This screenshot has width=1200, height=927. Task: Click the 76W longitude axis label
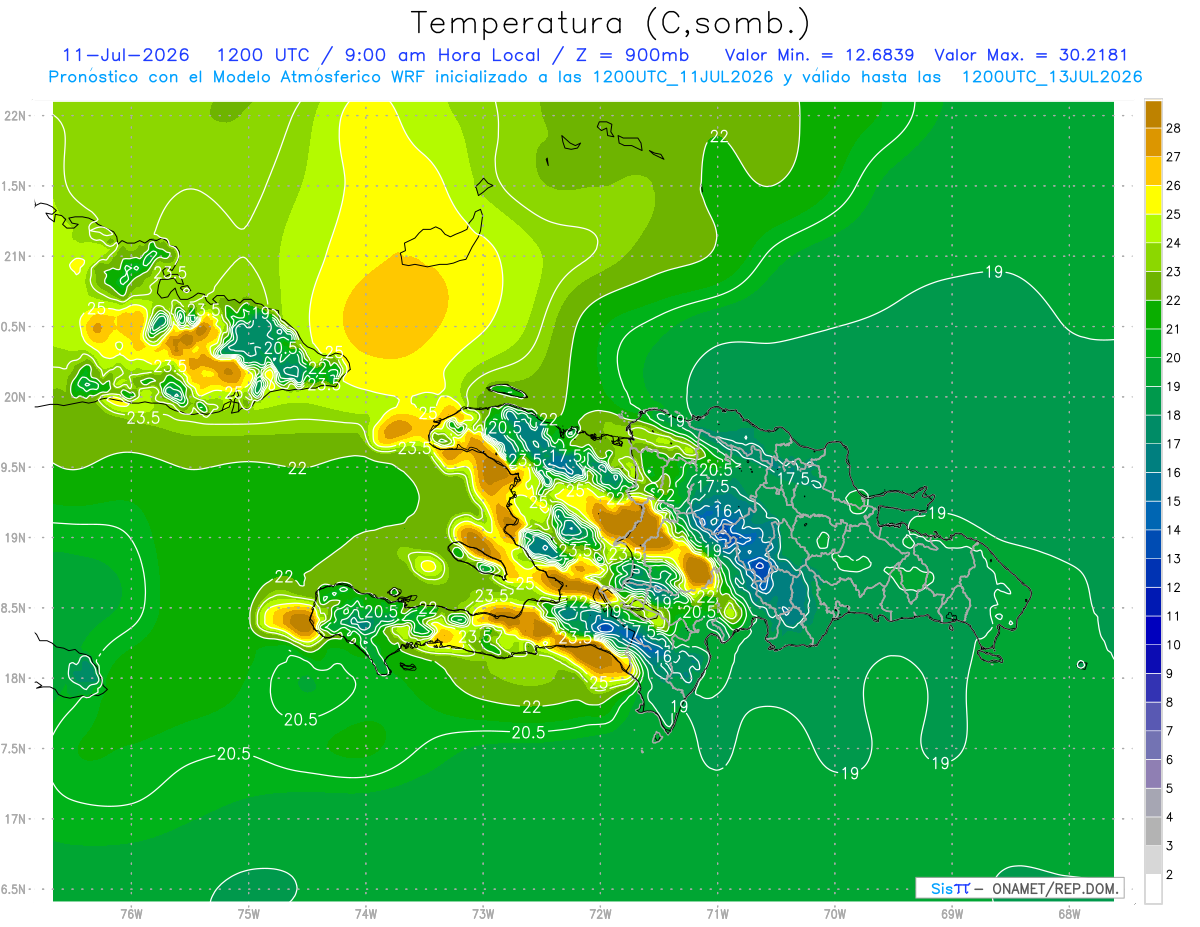click(x=131, y=914)
